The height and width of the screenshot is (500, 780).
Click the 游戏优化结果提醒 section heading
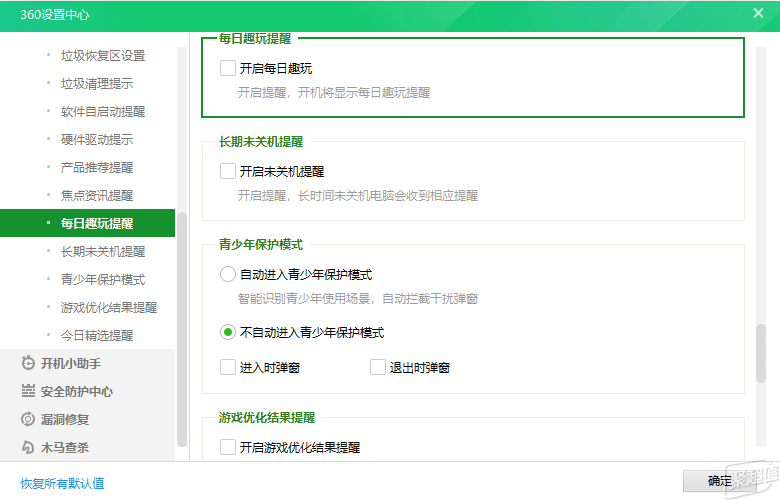tap(267, 417)
